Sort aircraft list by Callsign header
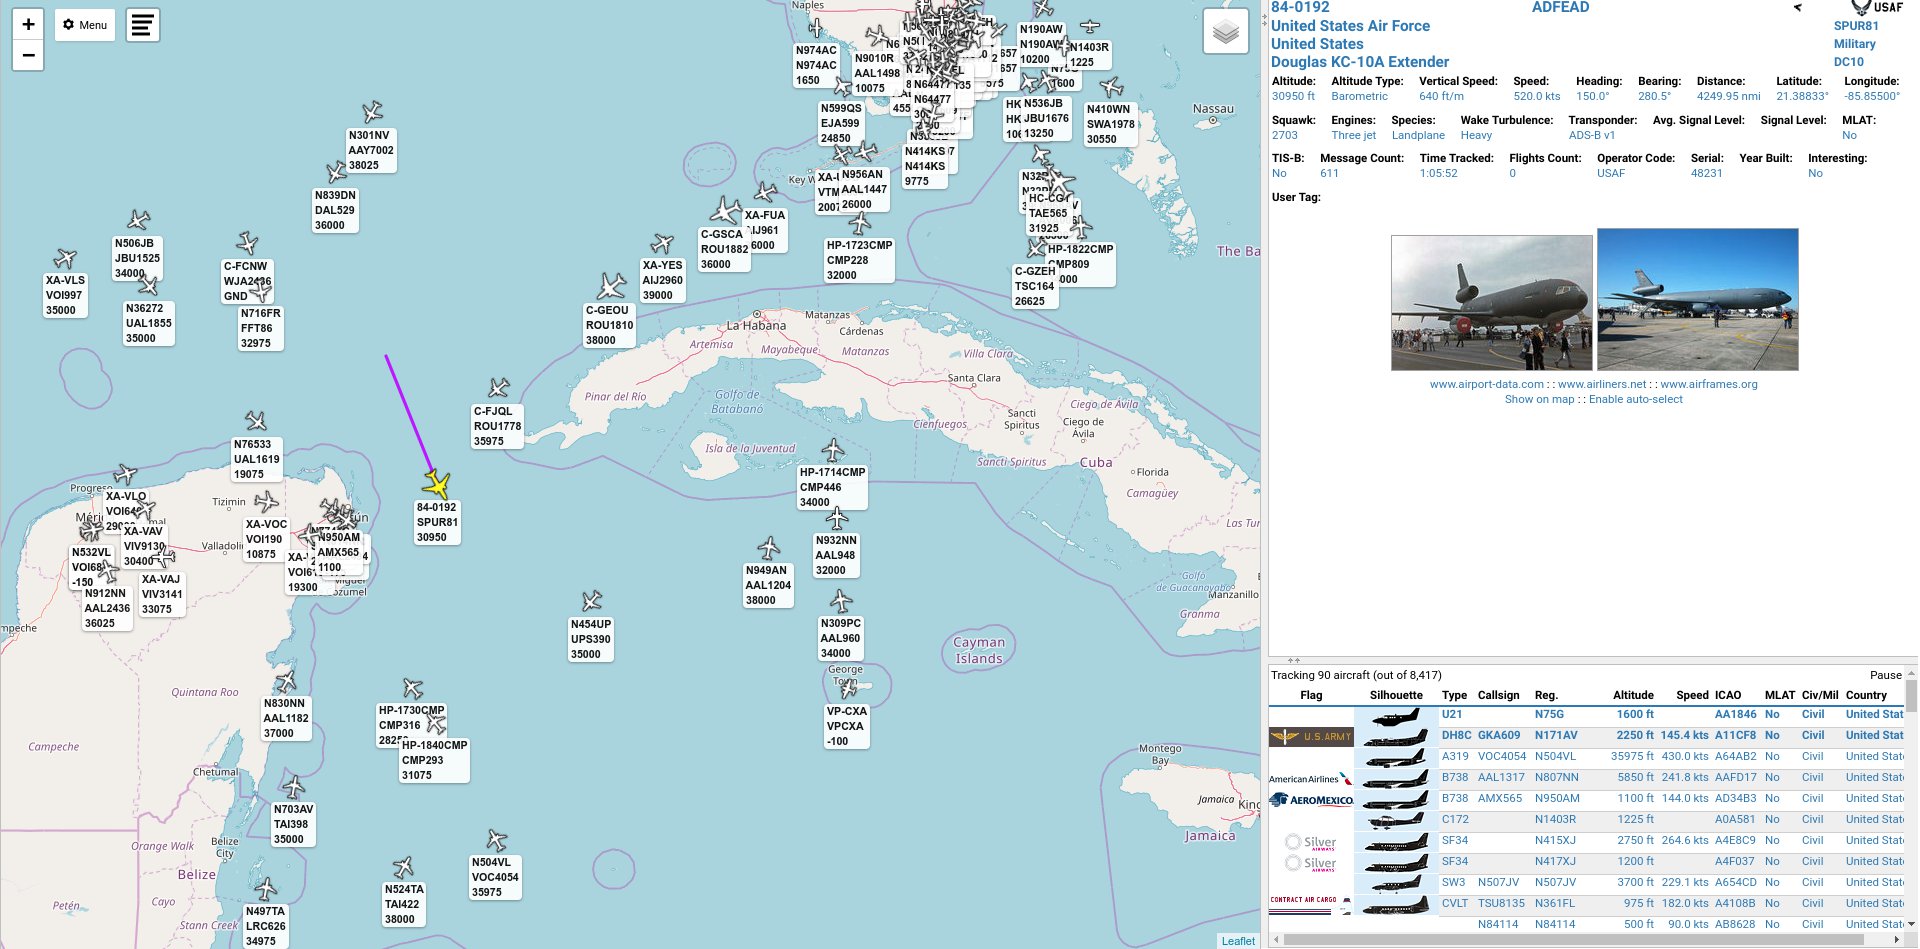The width and height of the screenshot is (1920, 949). 1498,695
